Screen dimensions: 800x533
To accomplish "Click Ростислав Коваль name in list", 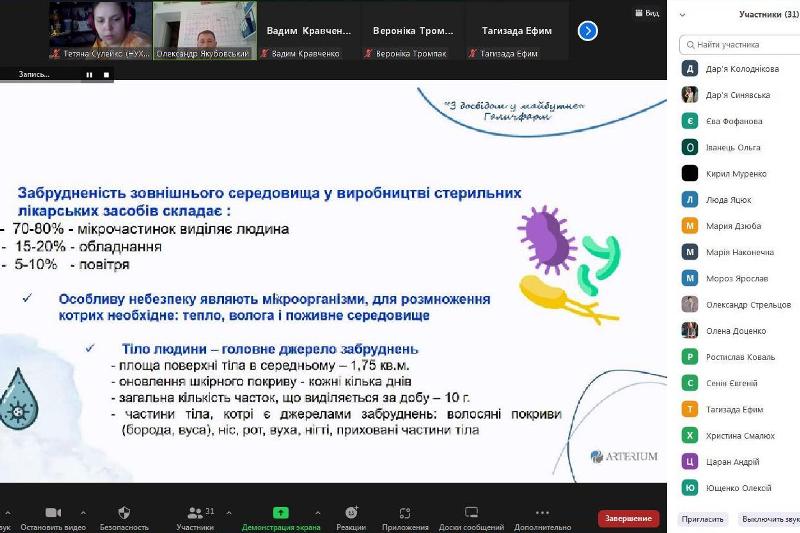I will (740, 357).
